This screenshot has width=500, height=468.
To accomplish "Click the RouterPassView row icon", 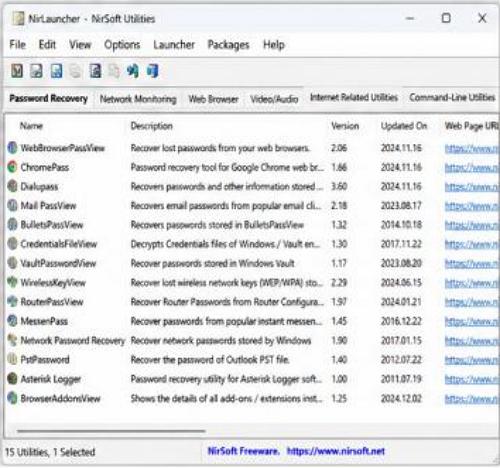I will point(12,302).
